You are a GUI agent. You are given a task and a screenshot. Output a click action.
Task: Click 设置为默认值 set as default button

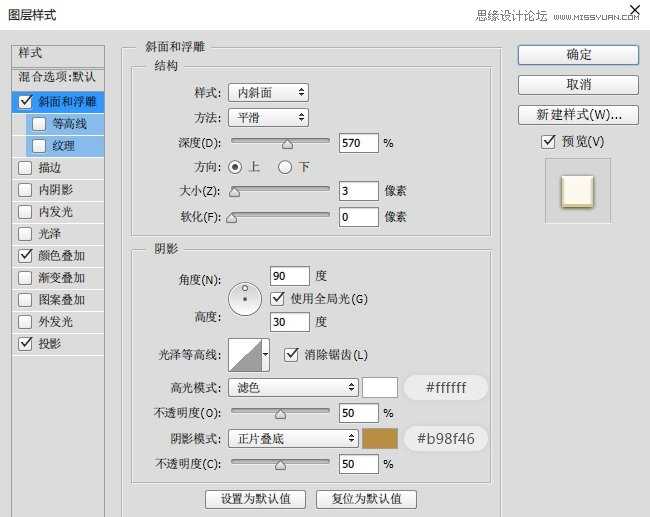tap(255, 499)
